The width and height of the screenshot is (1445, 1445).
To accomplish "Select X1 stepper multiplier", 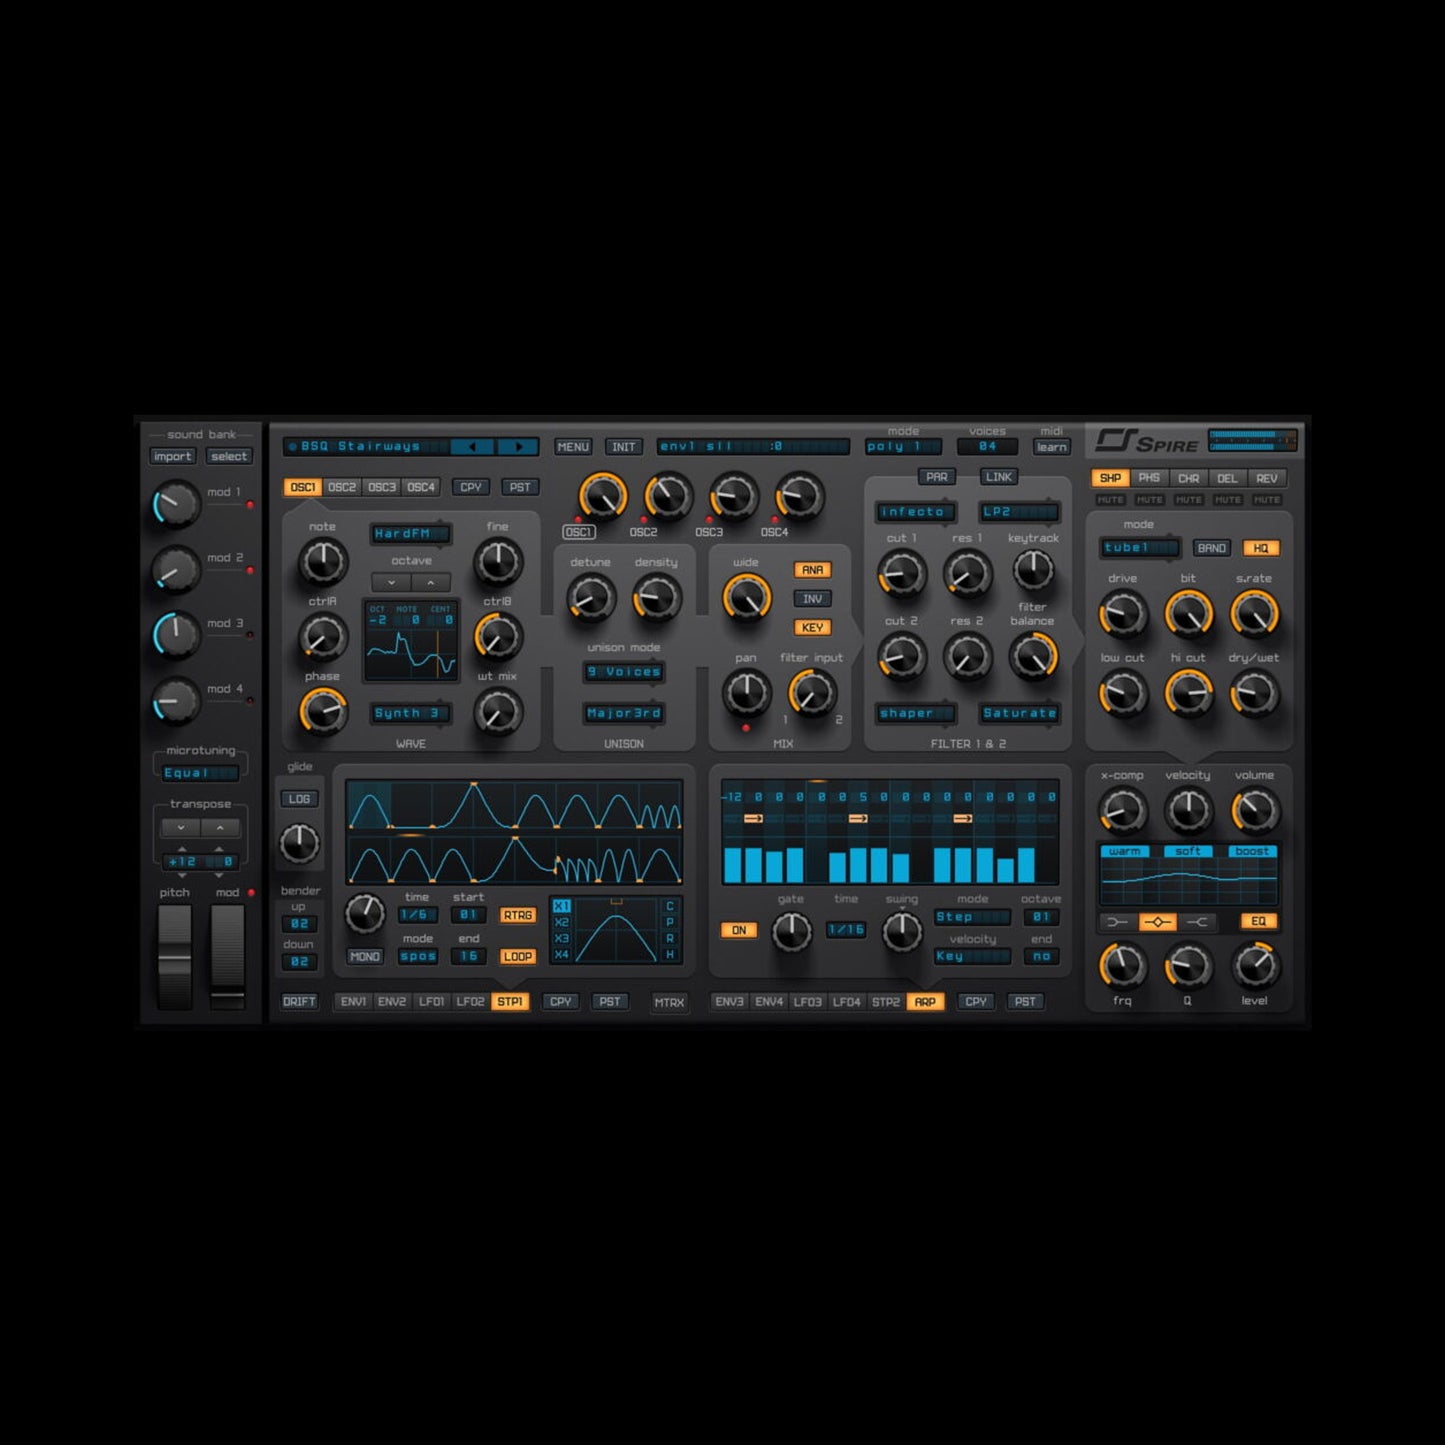I will point(561,906).
